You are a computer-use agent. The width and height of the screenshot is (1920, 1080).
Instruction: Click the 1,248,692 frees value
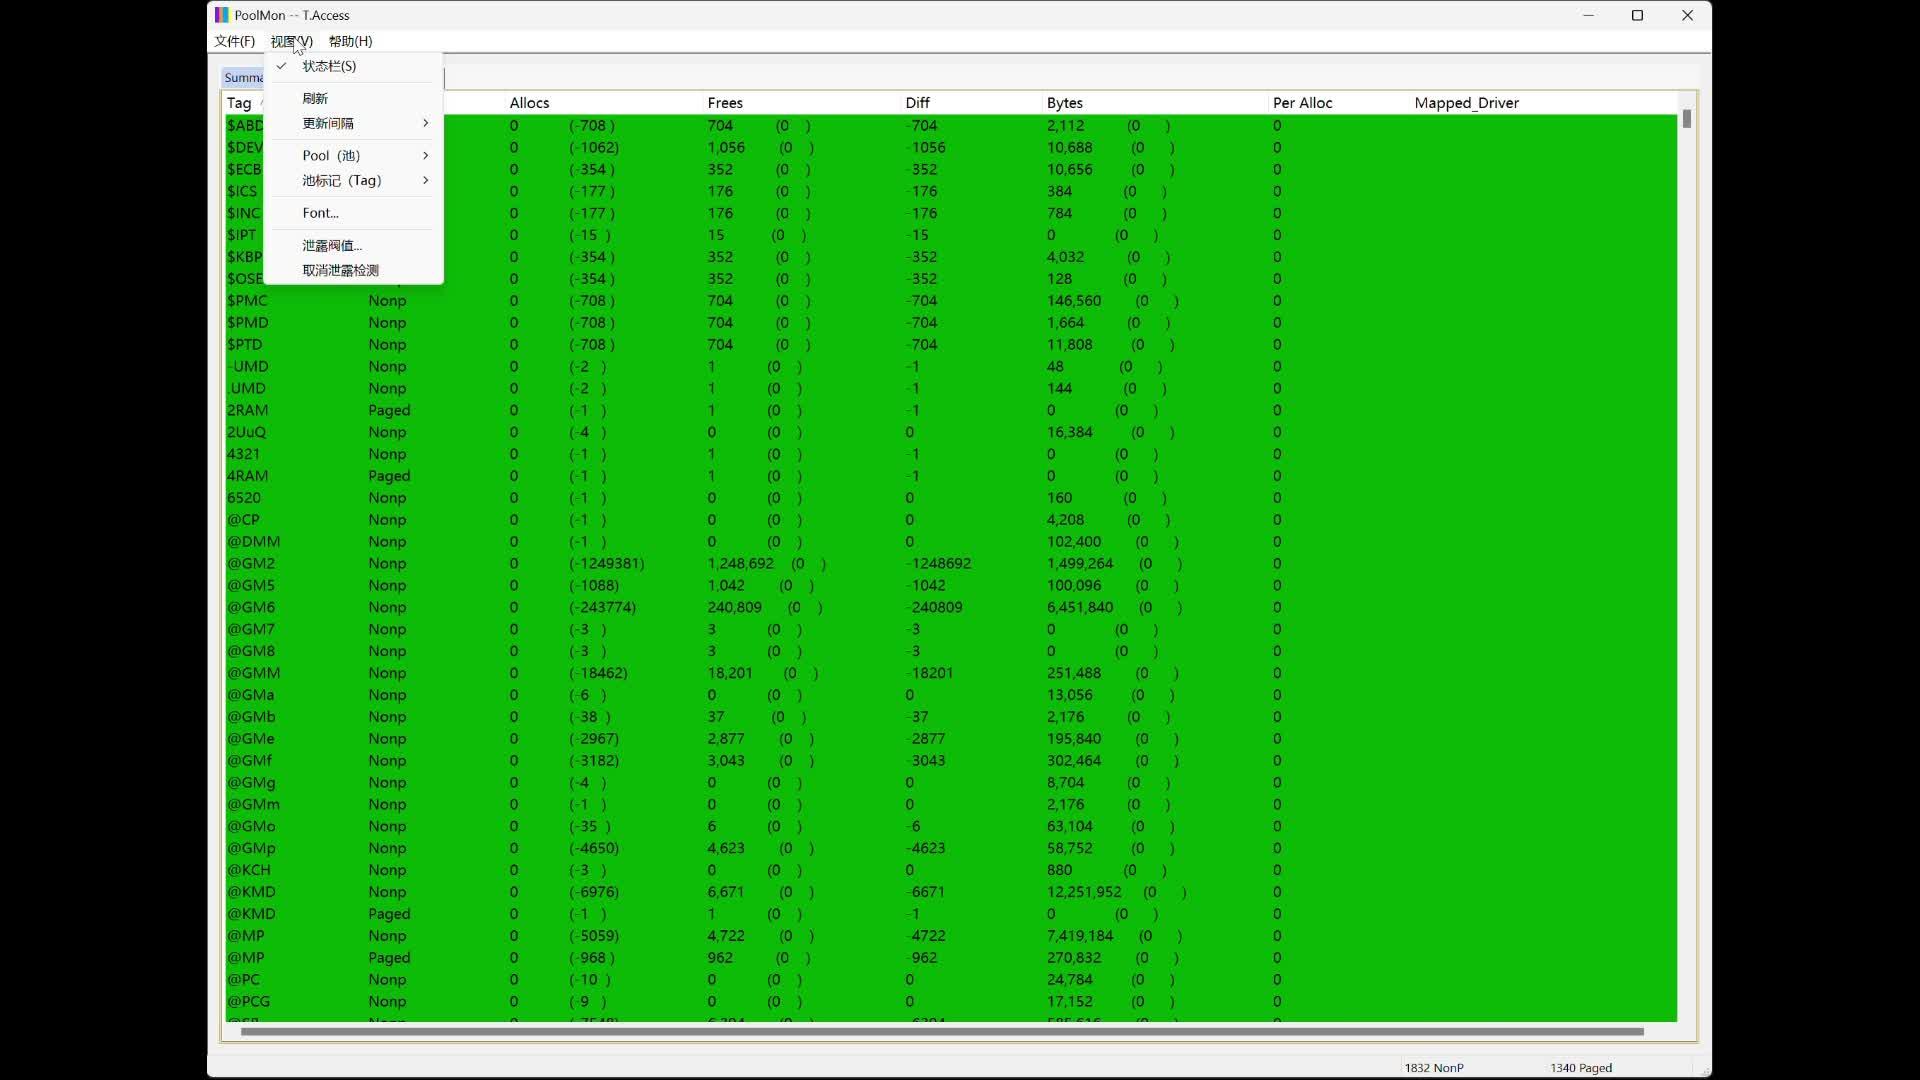coord(740,564)
